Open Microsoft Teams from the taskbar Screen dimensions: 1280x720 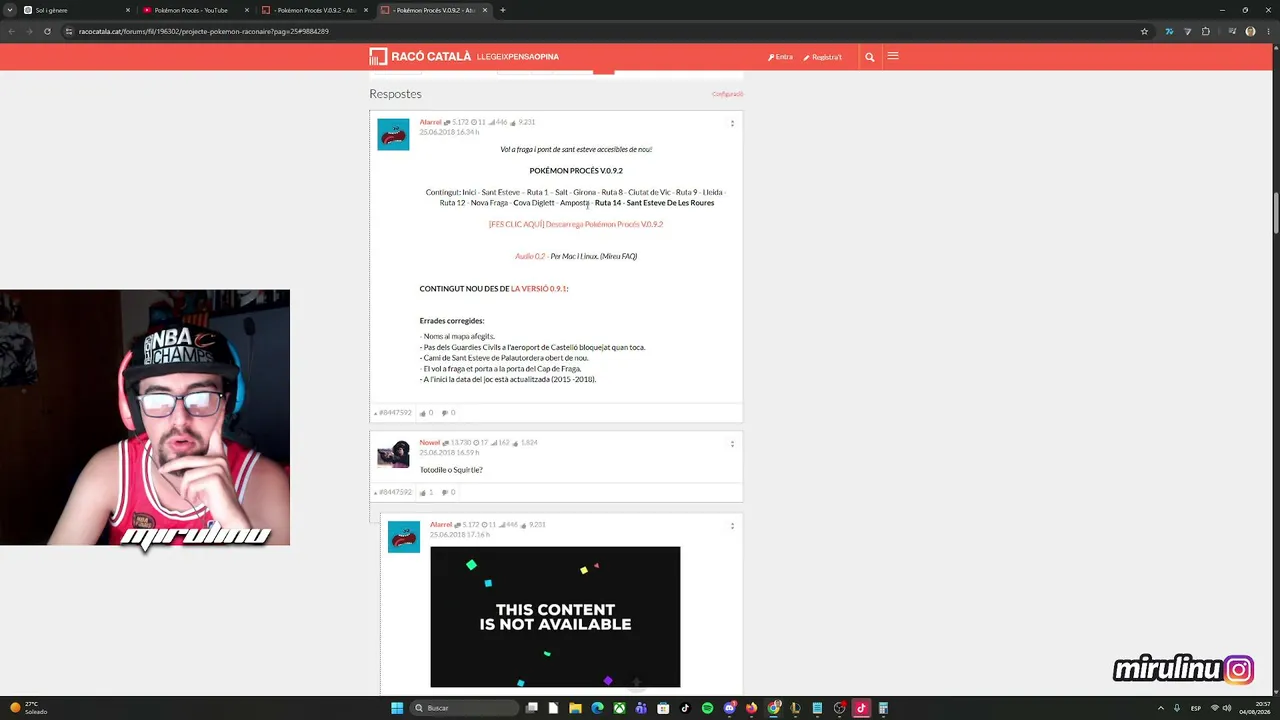[641, 708]
